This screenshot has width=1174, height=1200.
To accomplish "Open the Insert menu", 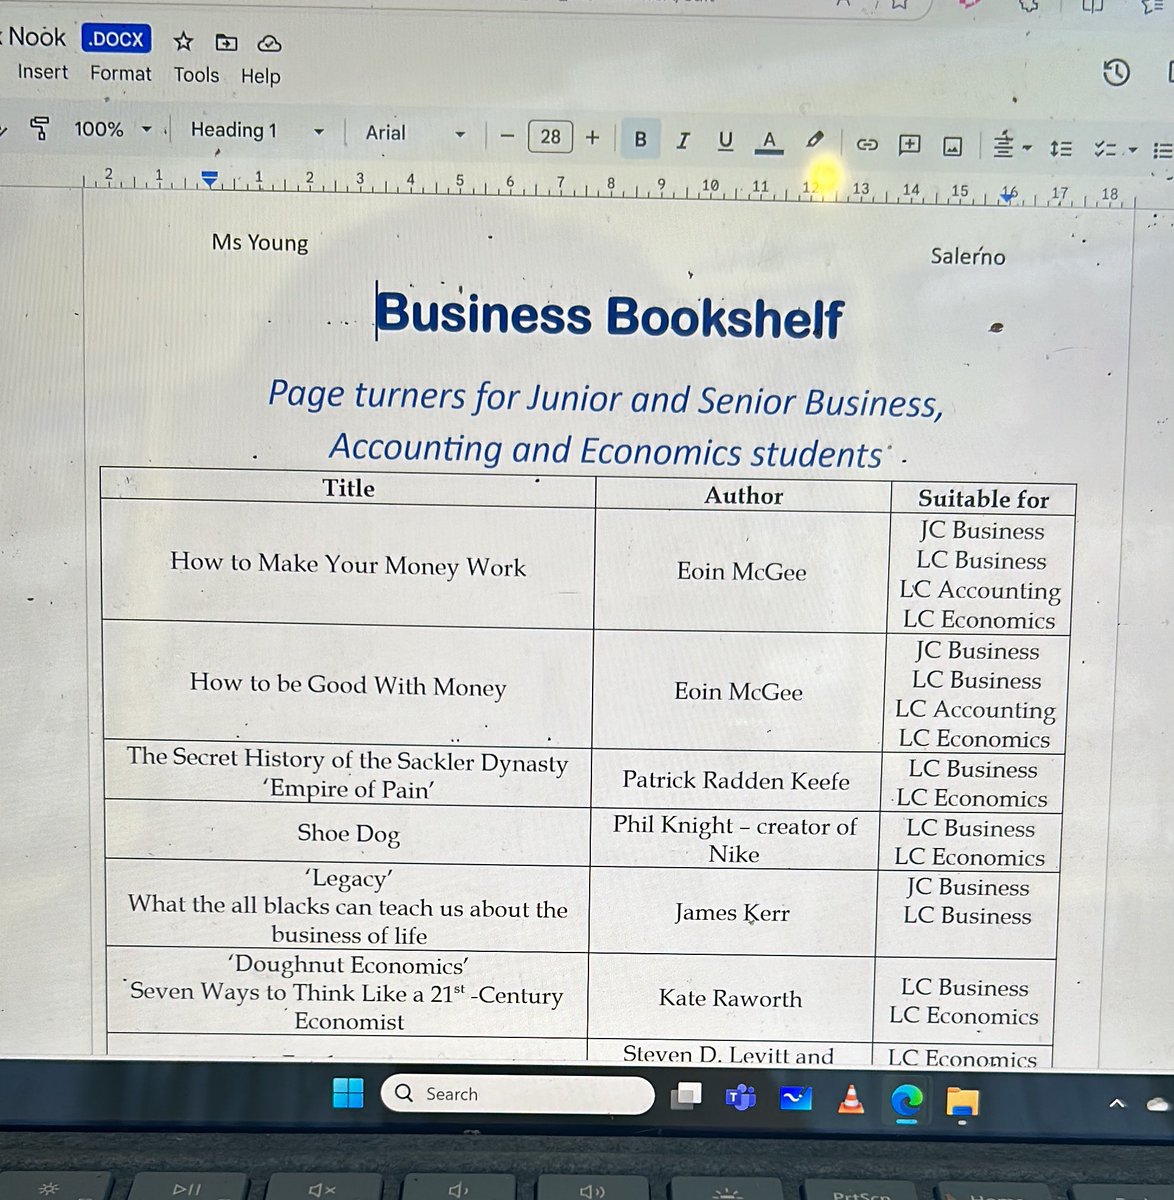I will click(x=43, y=72).
